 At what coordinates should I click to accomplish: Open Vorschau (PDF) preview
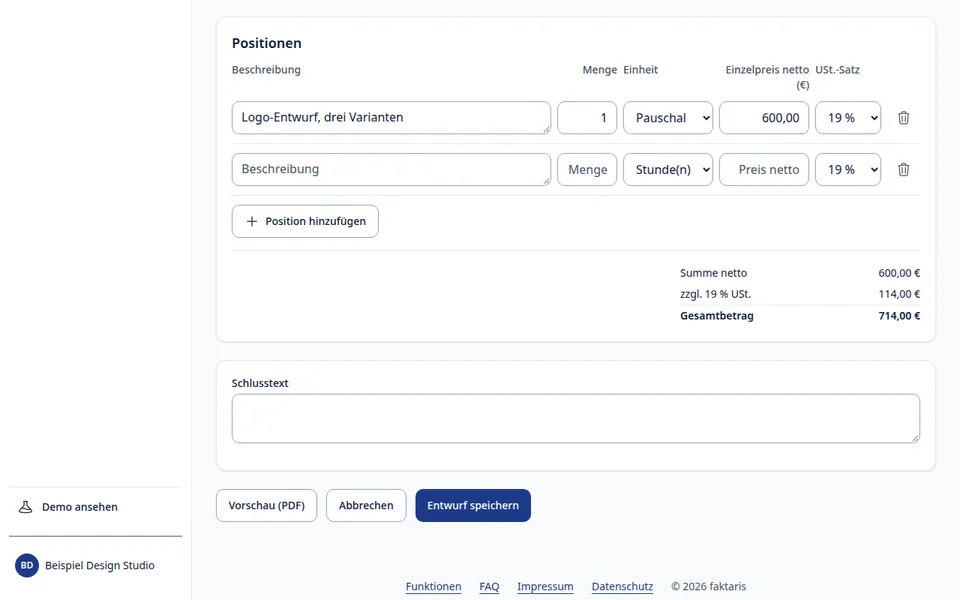point(266,505)
